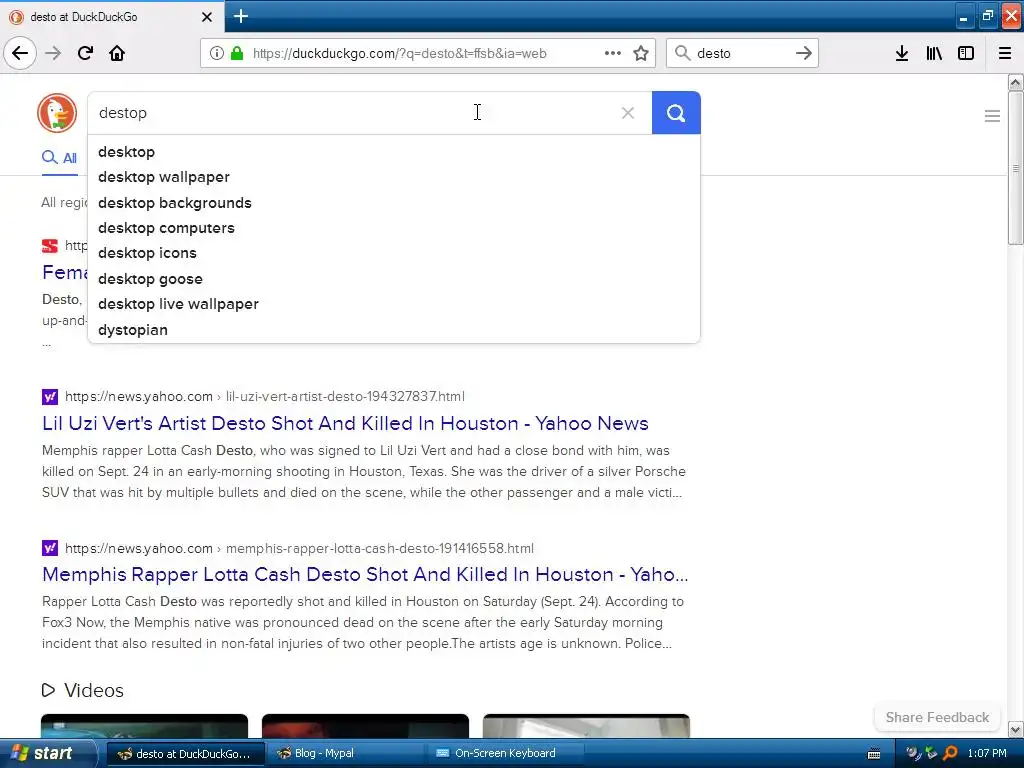Image resolution: width=1024 pixels, height=768 pixels.
Task: Click the browser address bar URL
Action: click(x=400, y=54)
